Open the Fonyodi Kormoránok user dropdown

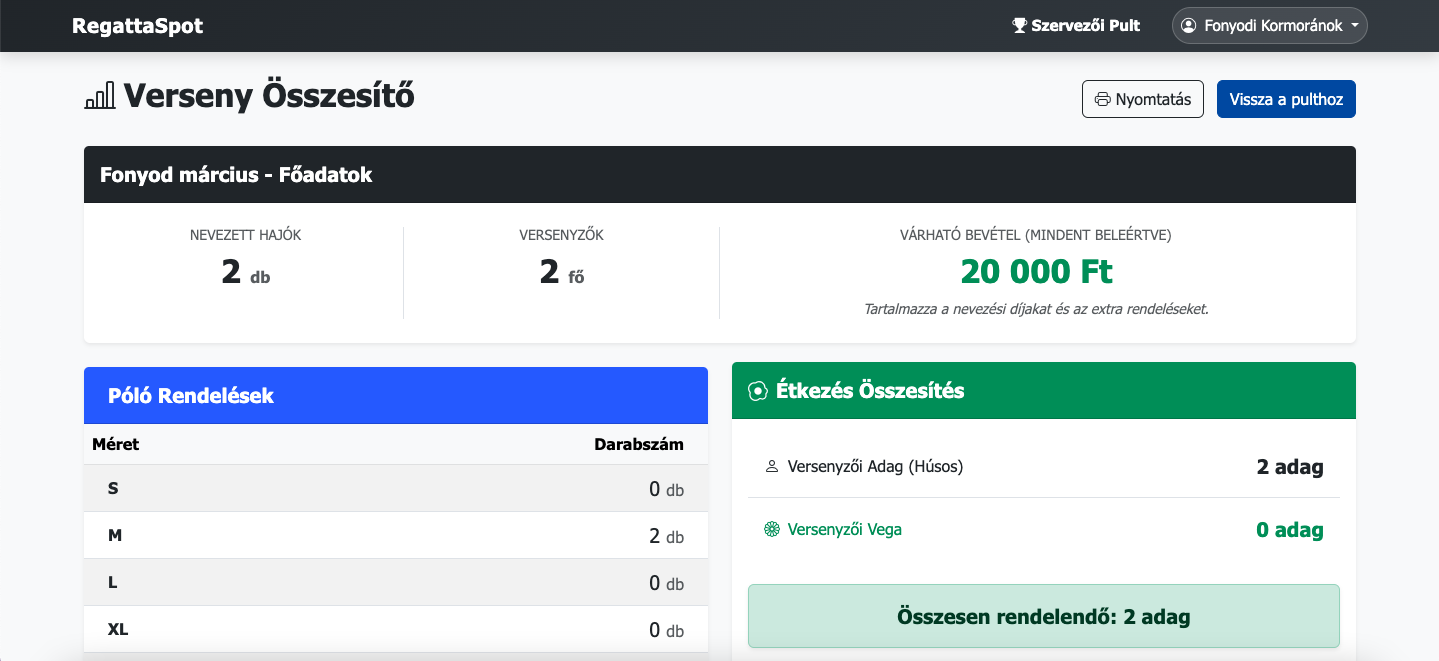[1269, 26]
